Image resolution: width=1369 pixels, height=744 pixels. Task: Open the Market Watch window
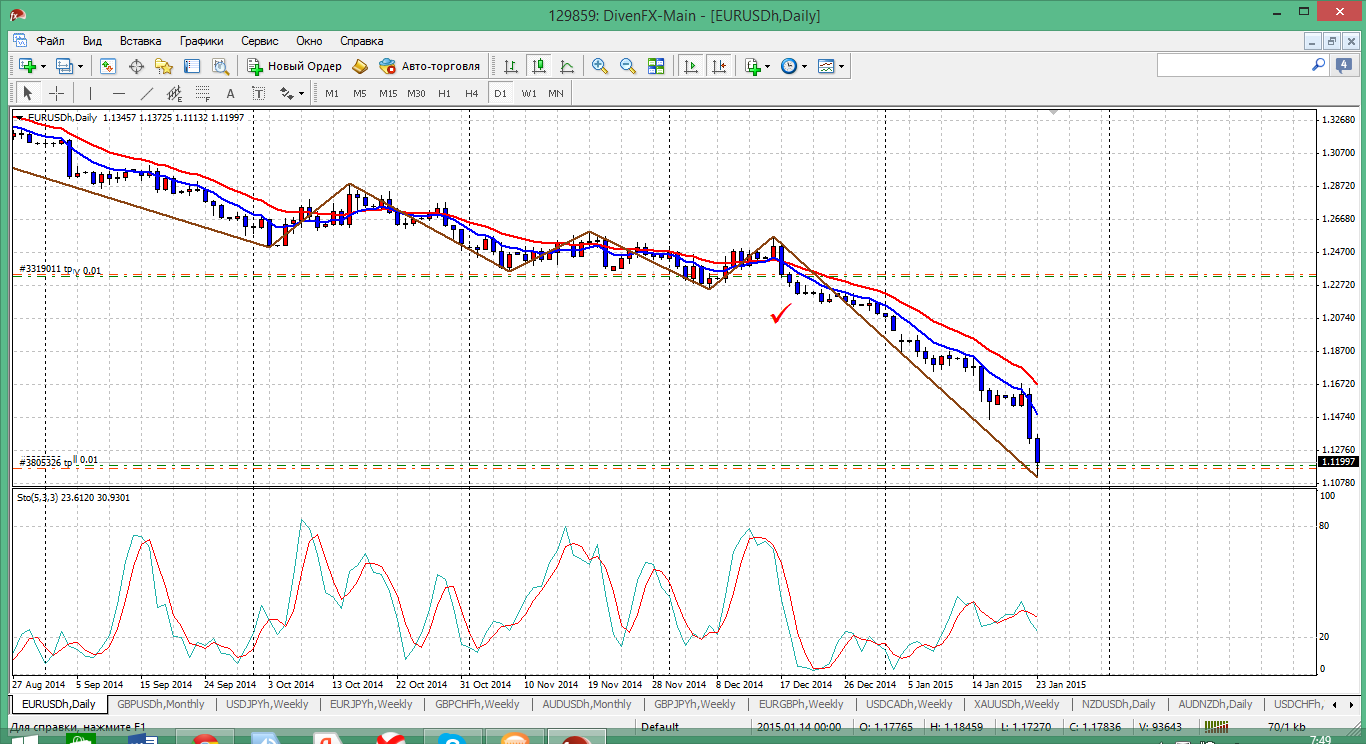pyautogui.click(x=108, y=66)
